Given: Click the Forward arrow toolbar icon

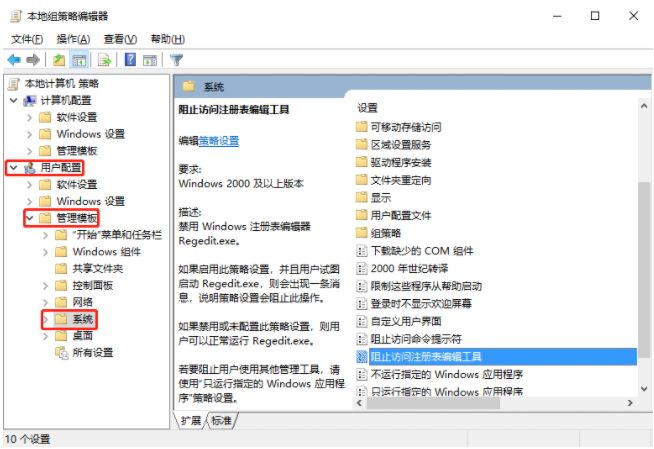Looking at the screenshot, I should (32, 60).
